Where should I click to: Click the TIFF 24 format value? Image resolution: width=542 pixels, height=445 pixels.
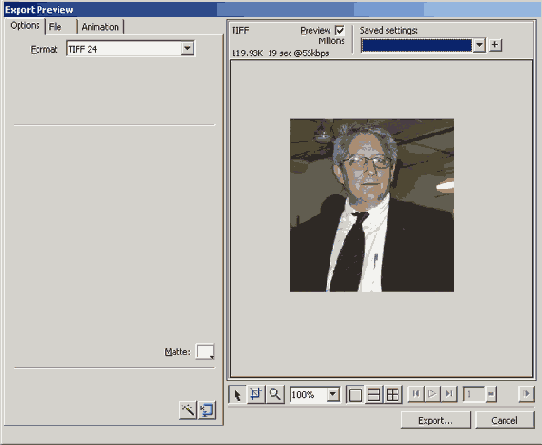(x=124, y=49)
